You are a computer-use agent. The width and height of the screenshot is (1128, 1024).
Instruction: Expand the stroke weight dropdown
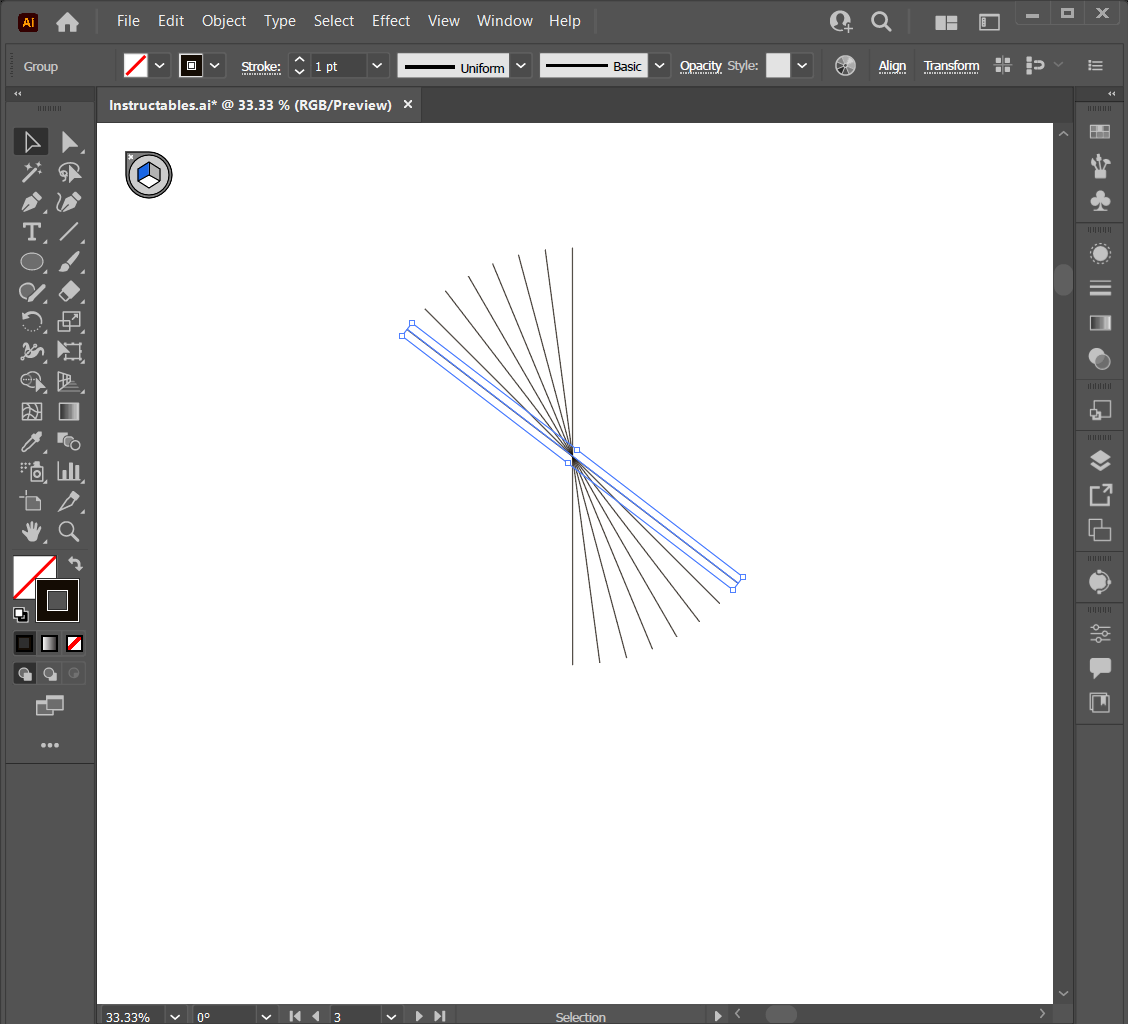point(377,65)
